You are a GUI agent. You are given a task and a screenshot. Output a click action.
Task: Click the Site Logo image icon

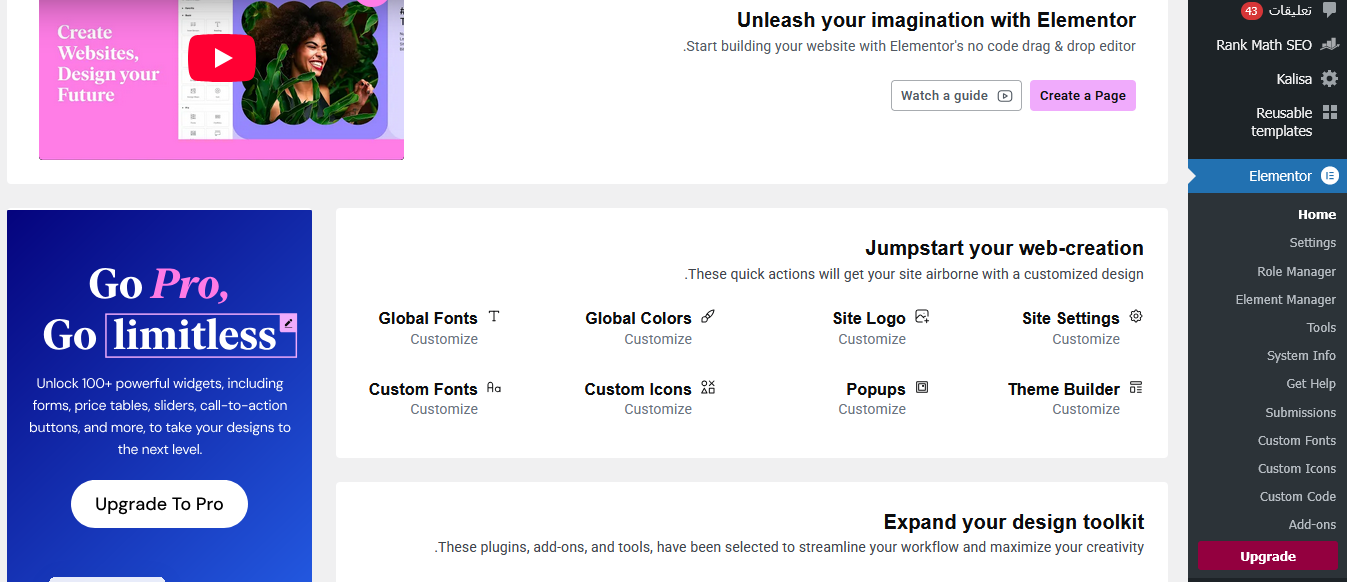[x=922, y=316]
